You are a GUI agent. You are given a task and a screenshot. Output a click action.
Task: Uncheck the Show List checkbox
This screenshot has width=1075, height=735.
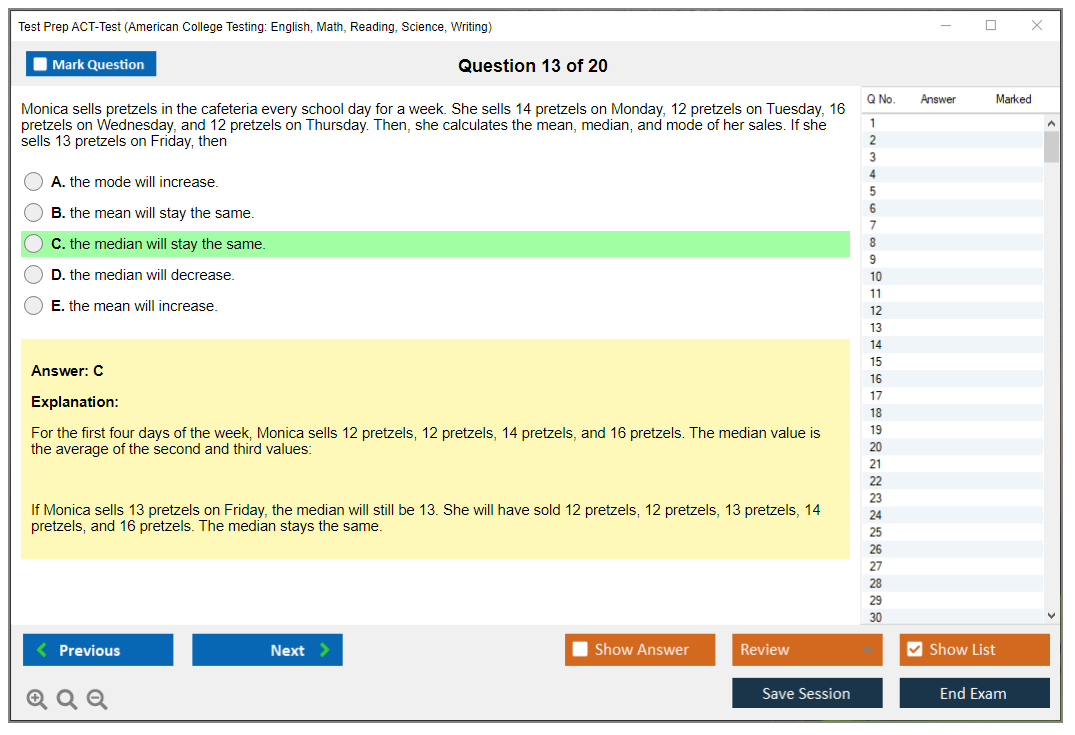point(914,650)
